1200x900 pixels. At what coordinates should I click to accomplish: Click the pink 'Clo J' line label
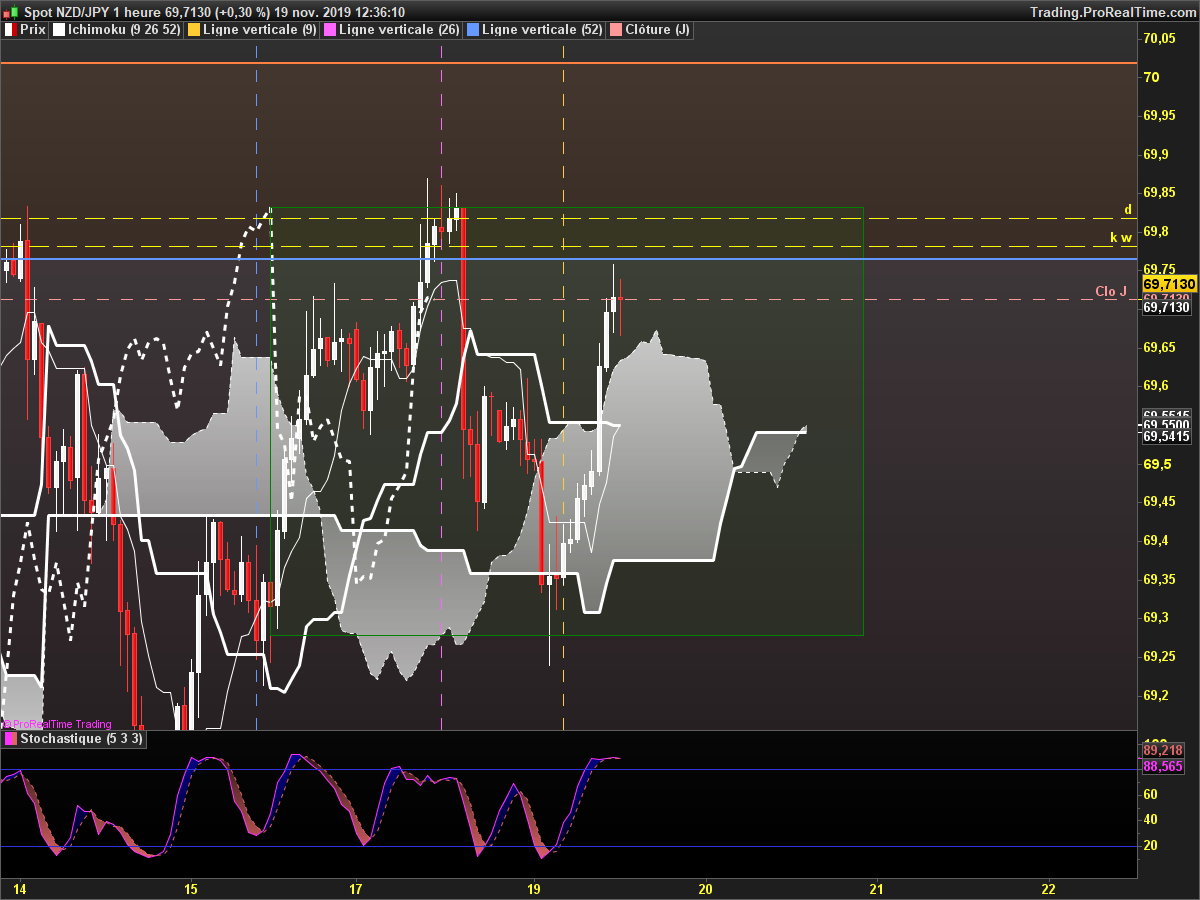(1111, 292)
